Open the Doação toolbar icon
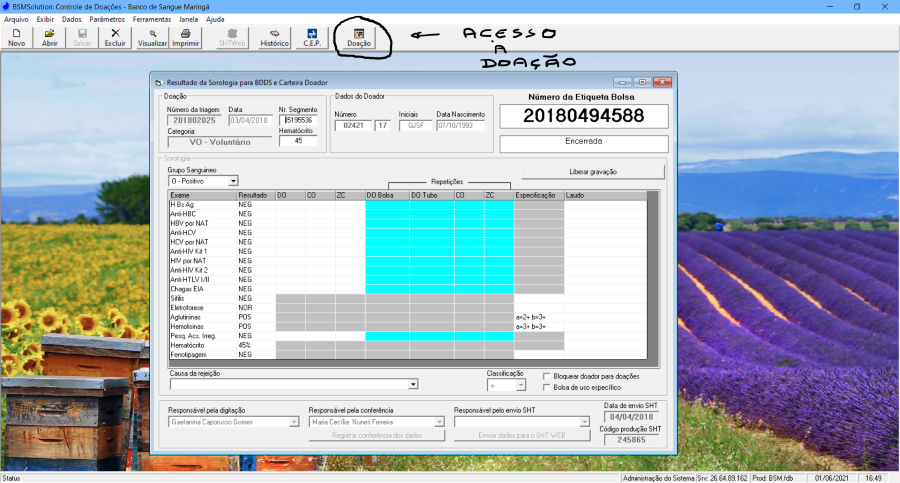The height and width of the screenshot is (483, 900). click(358, 38)
